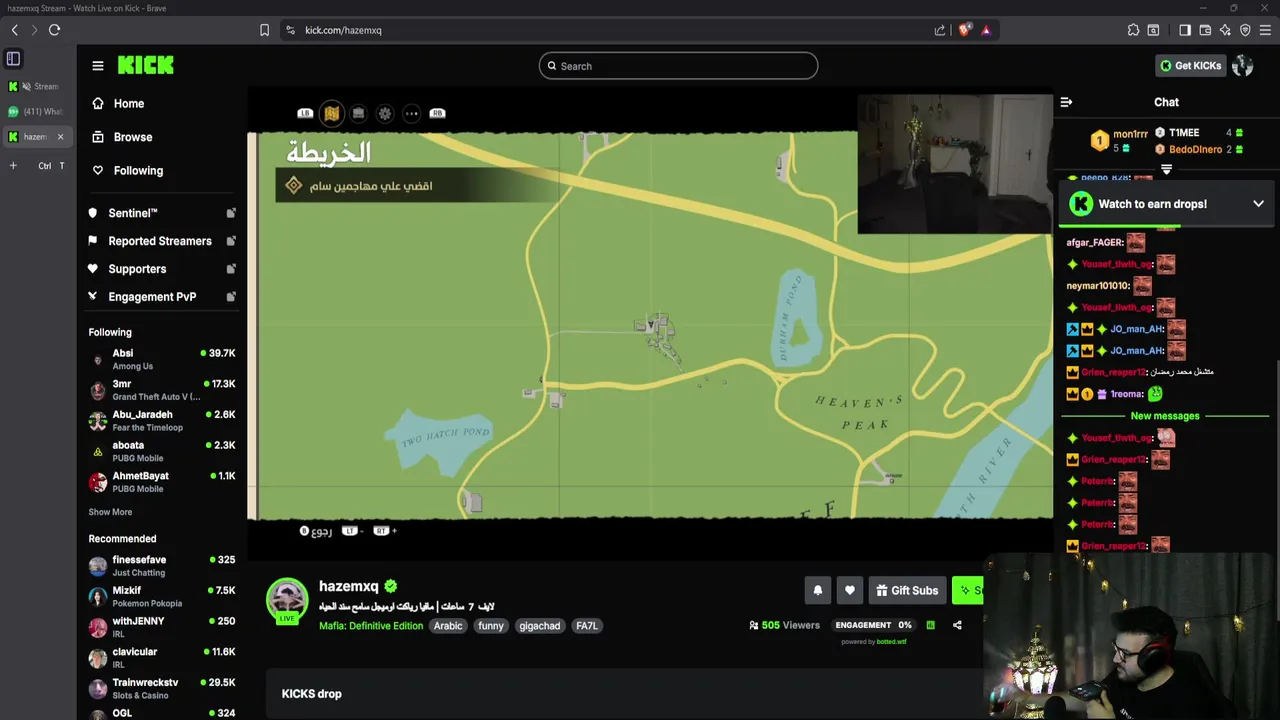Open Brave main hamburger menu
Image resolution: width=1280 pixels, height=720 pixels.
click(x=1265, y=30)
